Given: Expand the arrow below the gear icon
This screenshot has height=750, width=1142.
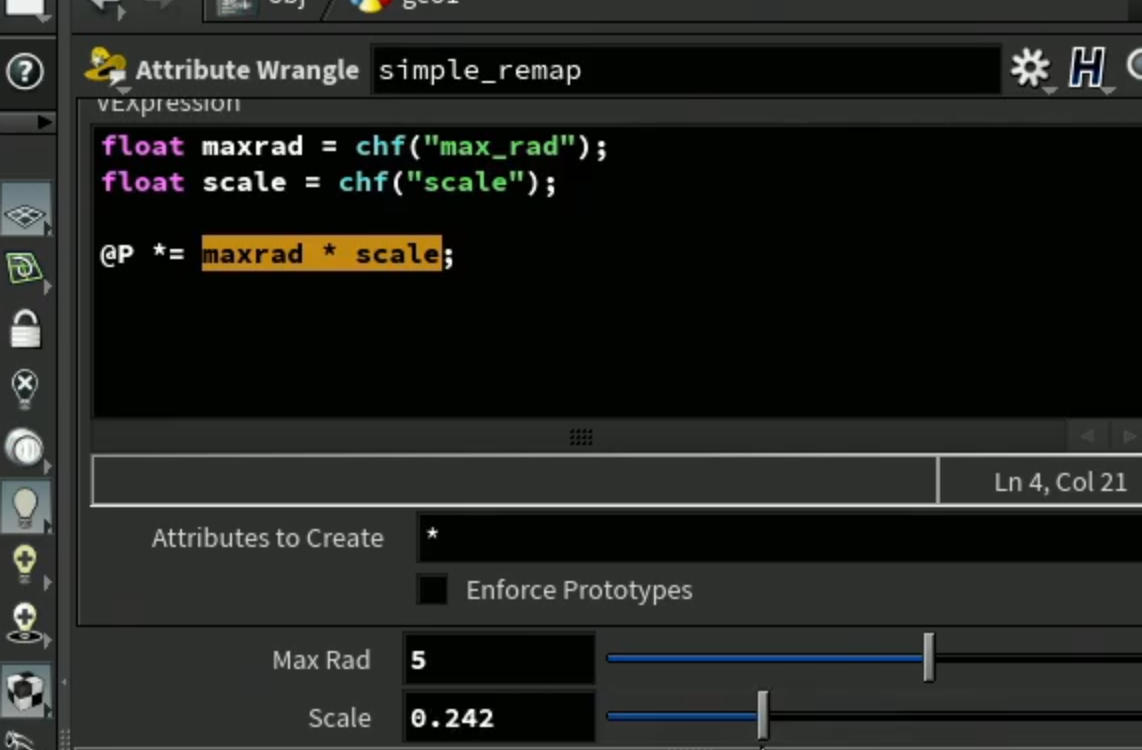Looking at the screenshot, I should [x=1050, y=92].
